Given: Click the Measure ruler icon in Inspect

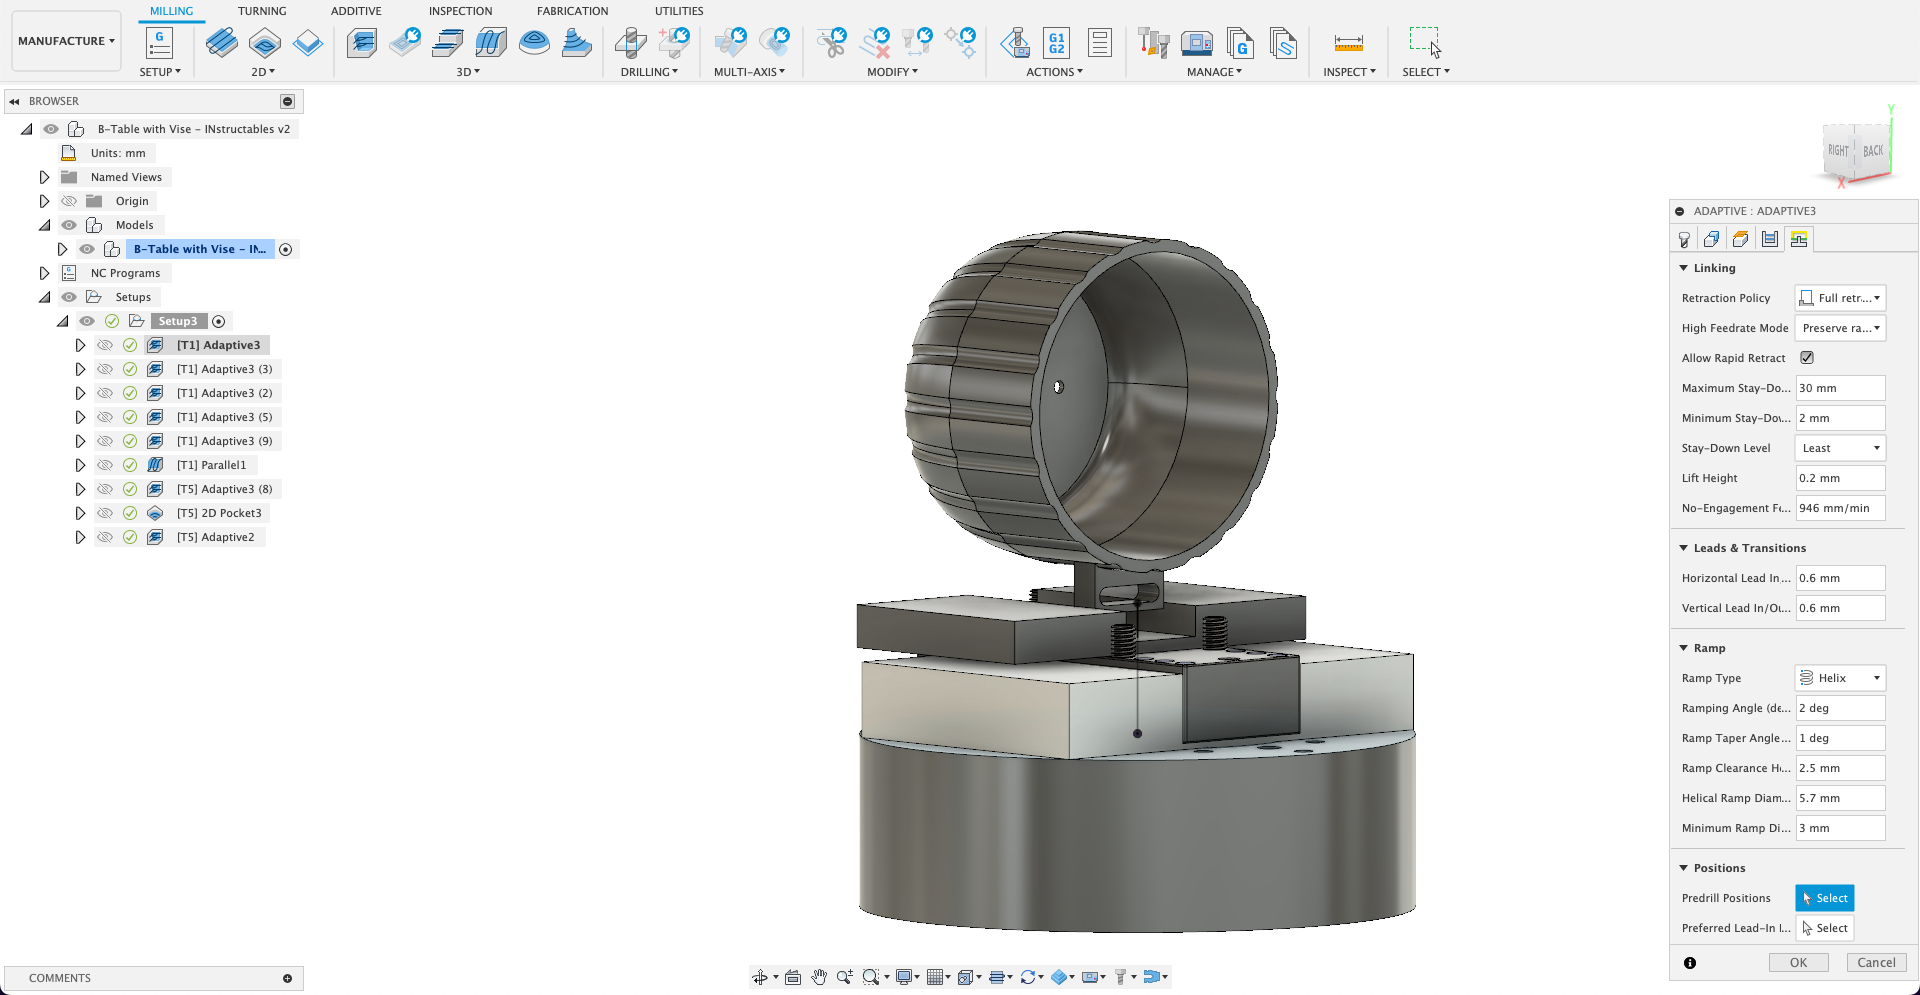Looking at the screenshot, I should [1348, 43].
